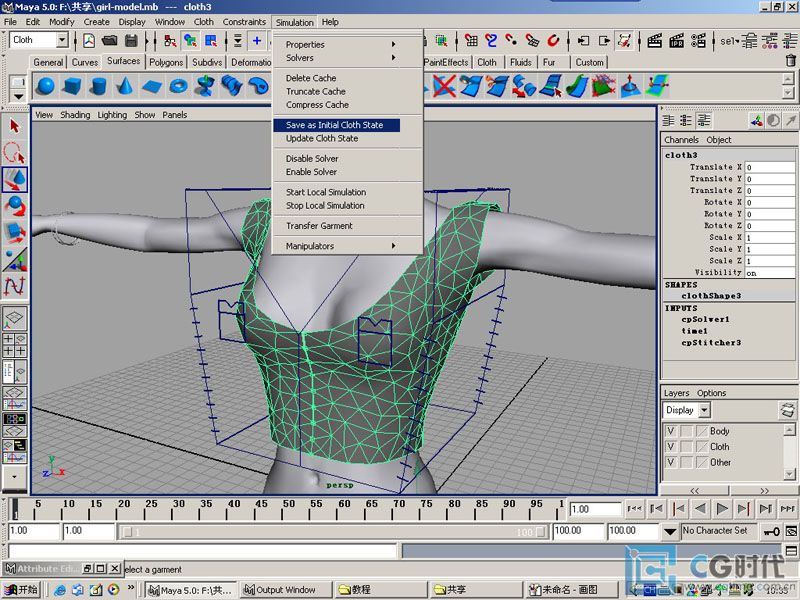This screenshot has width=800, height=600.
Task: Expand the Manipulators submenu
Action: coord(340,246)
